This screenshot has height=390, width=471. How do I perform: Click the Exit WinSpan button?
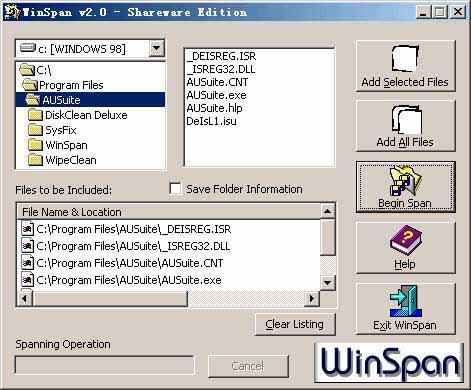(x=405, y=309)
